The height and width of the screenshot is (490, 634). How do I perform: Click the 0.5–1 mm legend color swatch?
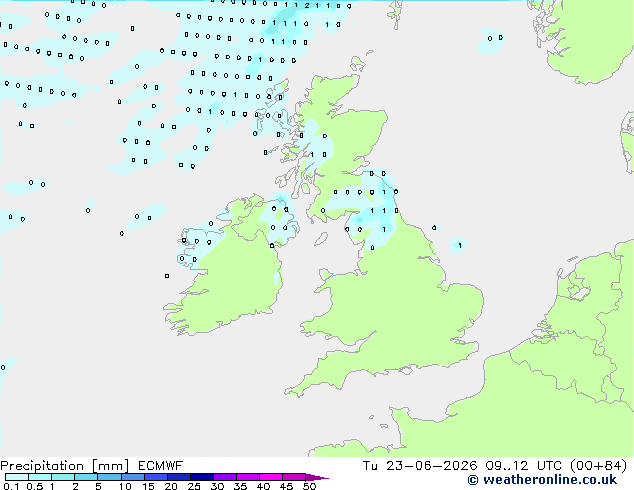tap(40, 477)
